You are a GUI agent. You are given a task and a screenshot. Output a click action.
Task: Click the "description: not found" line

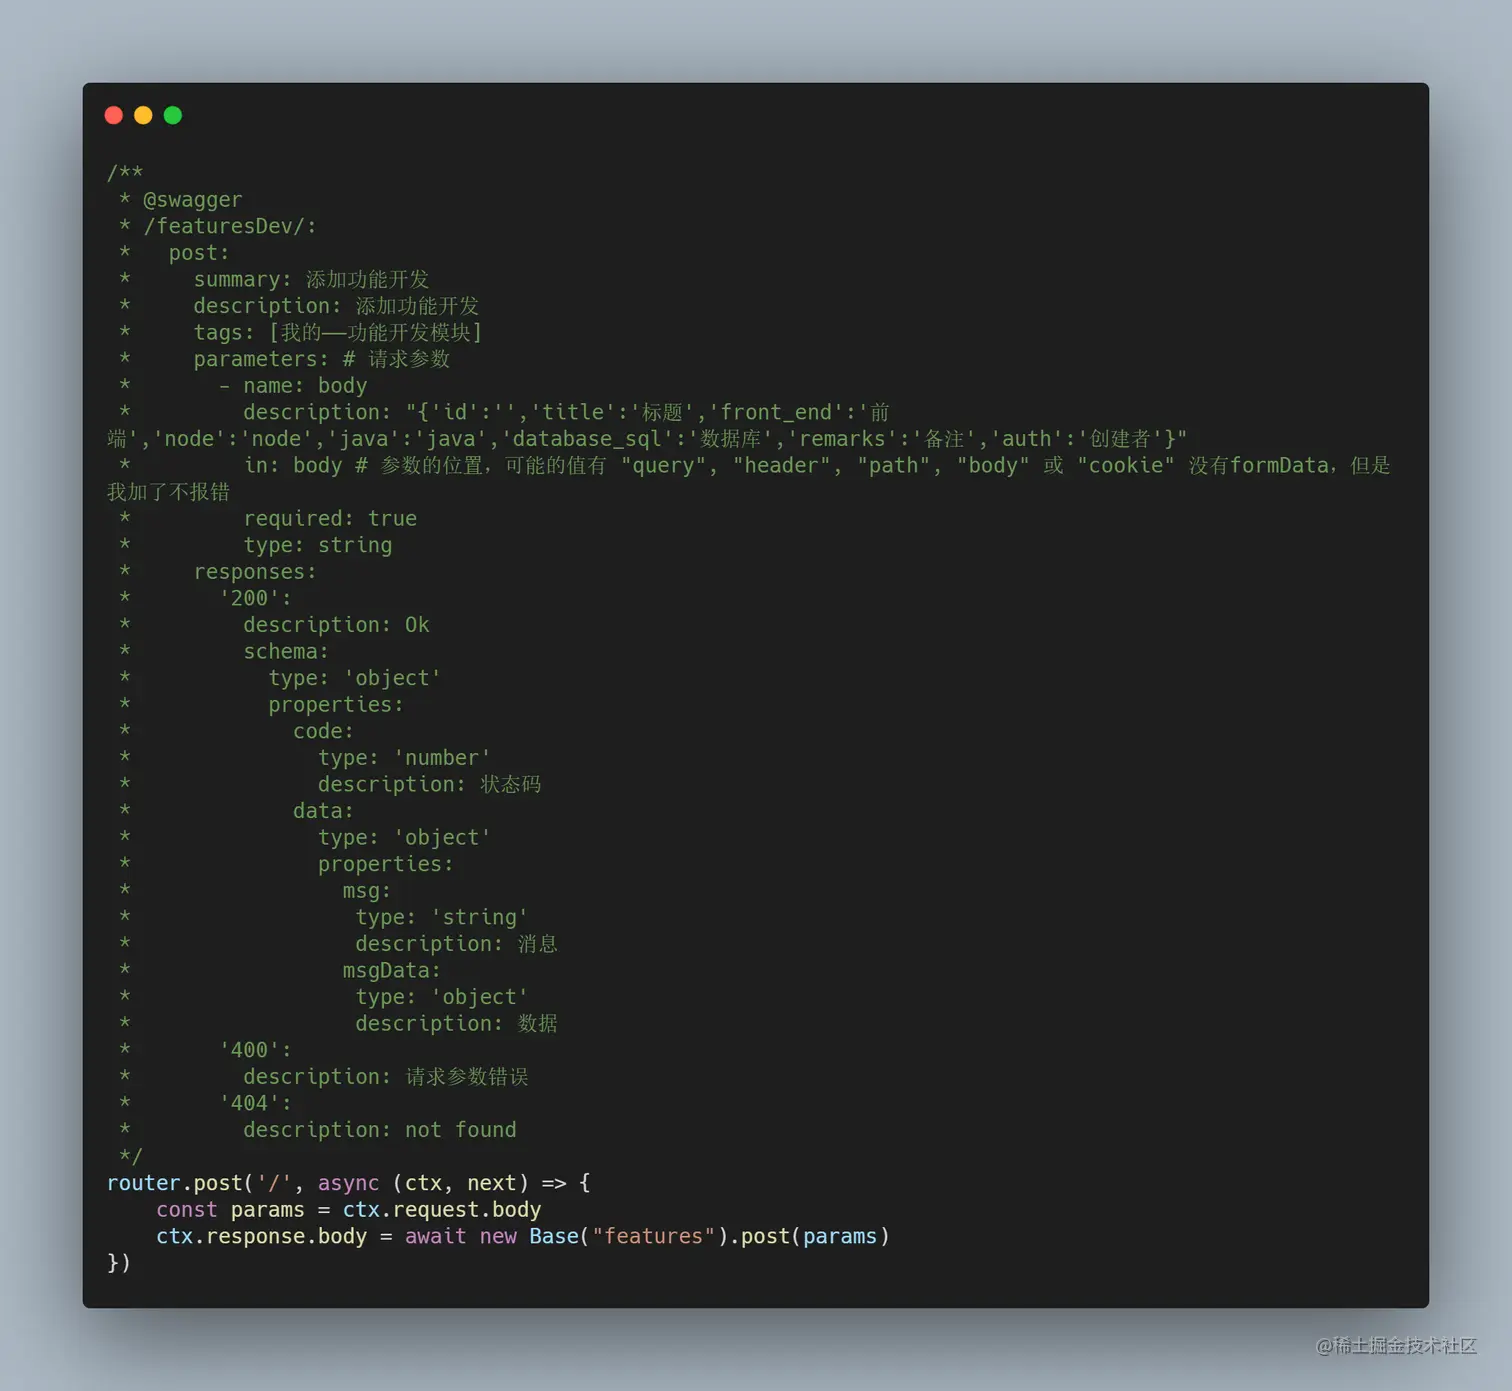pyautogui.click(x=380, y=1131)
